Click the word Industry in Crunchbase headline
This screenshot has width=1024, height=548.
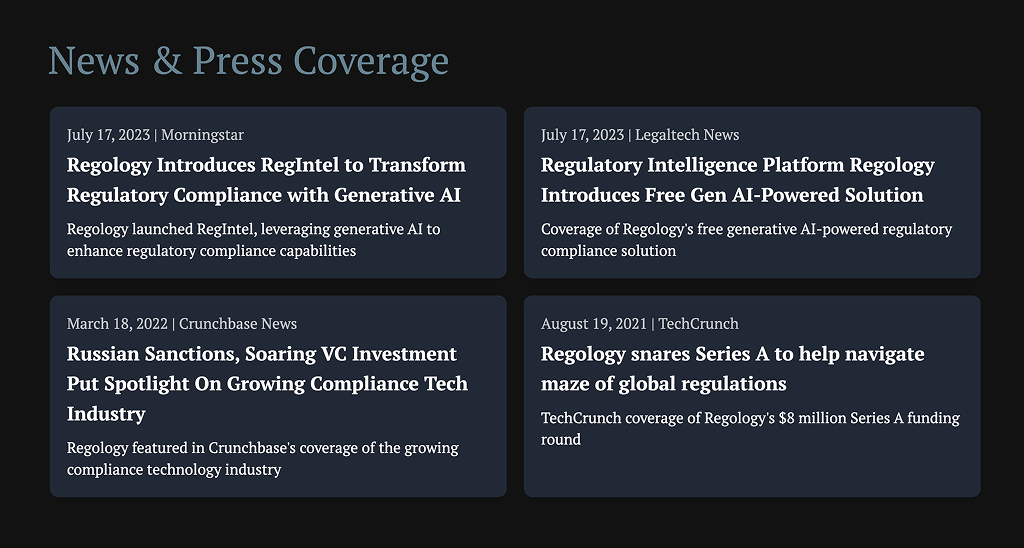106,413
